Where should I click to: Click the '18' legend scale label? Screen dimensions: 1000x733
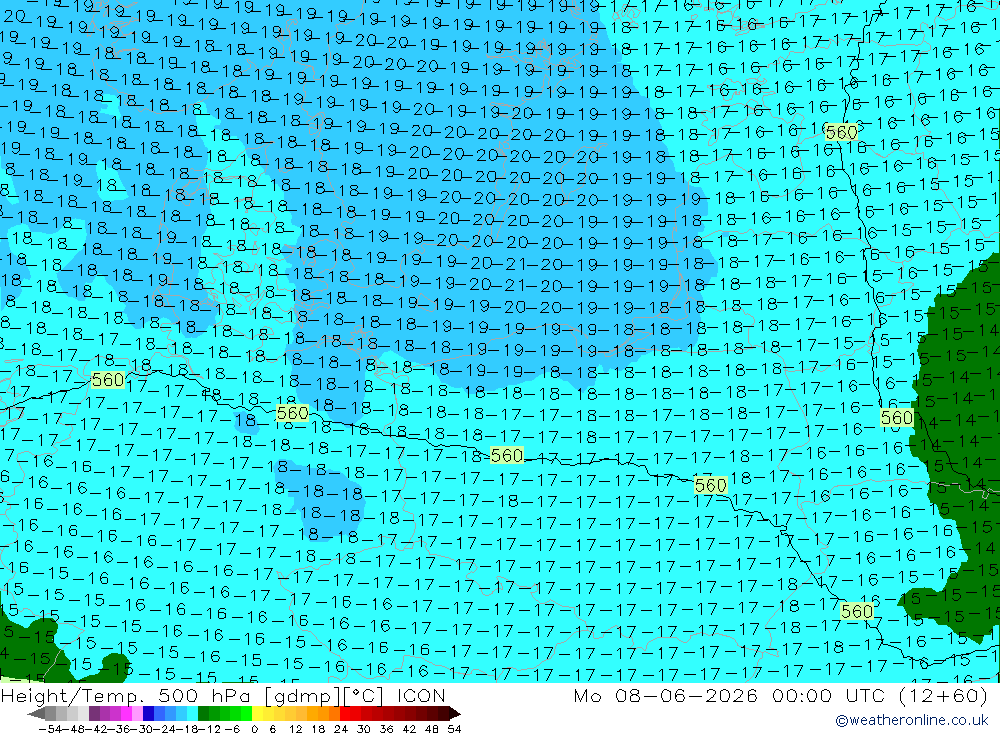pos(318,729)
